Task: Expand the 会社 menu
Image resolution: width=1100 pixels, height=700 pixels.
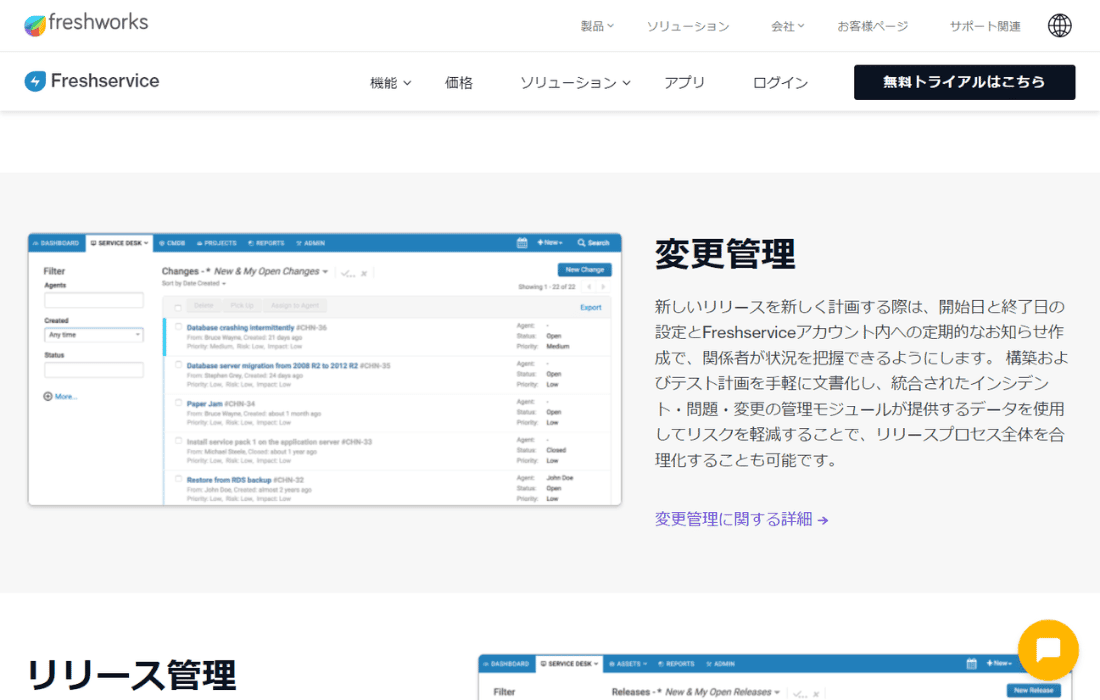Action: tap(787, 26)
